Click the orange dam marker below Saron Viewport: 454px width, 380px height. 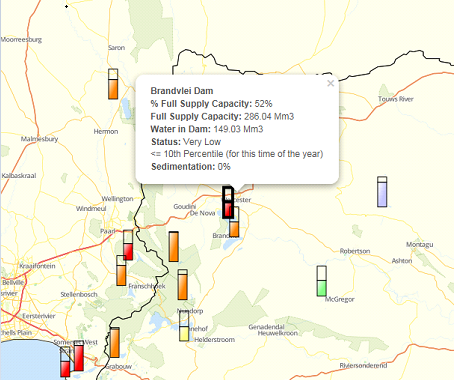click(x=113, y=84)
